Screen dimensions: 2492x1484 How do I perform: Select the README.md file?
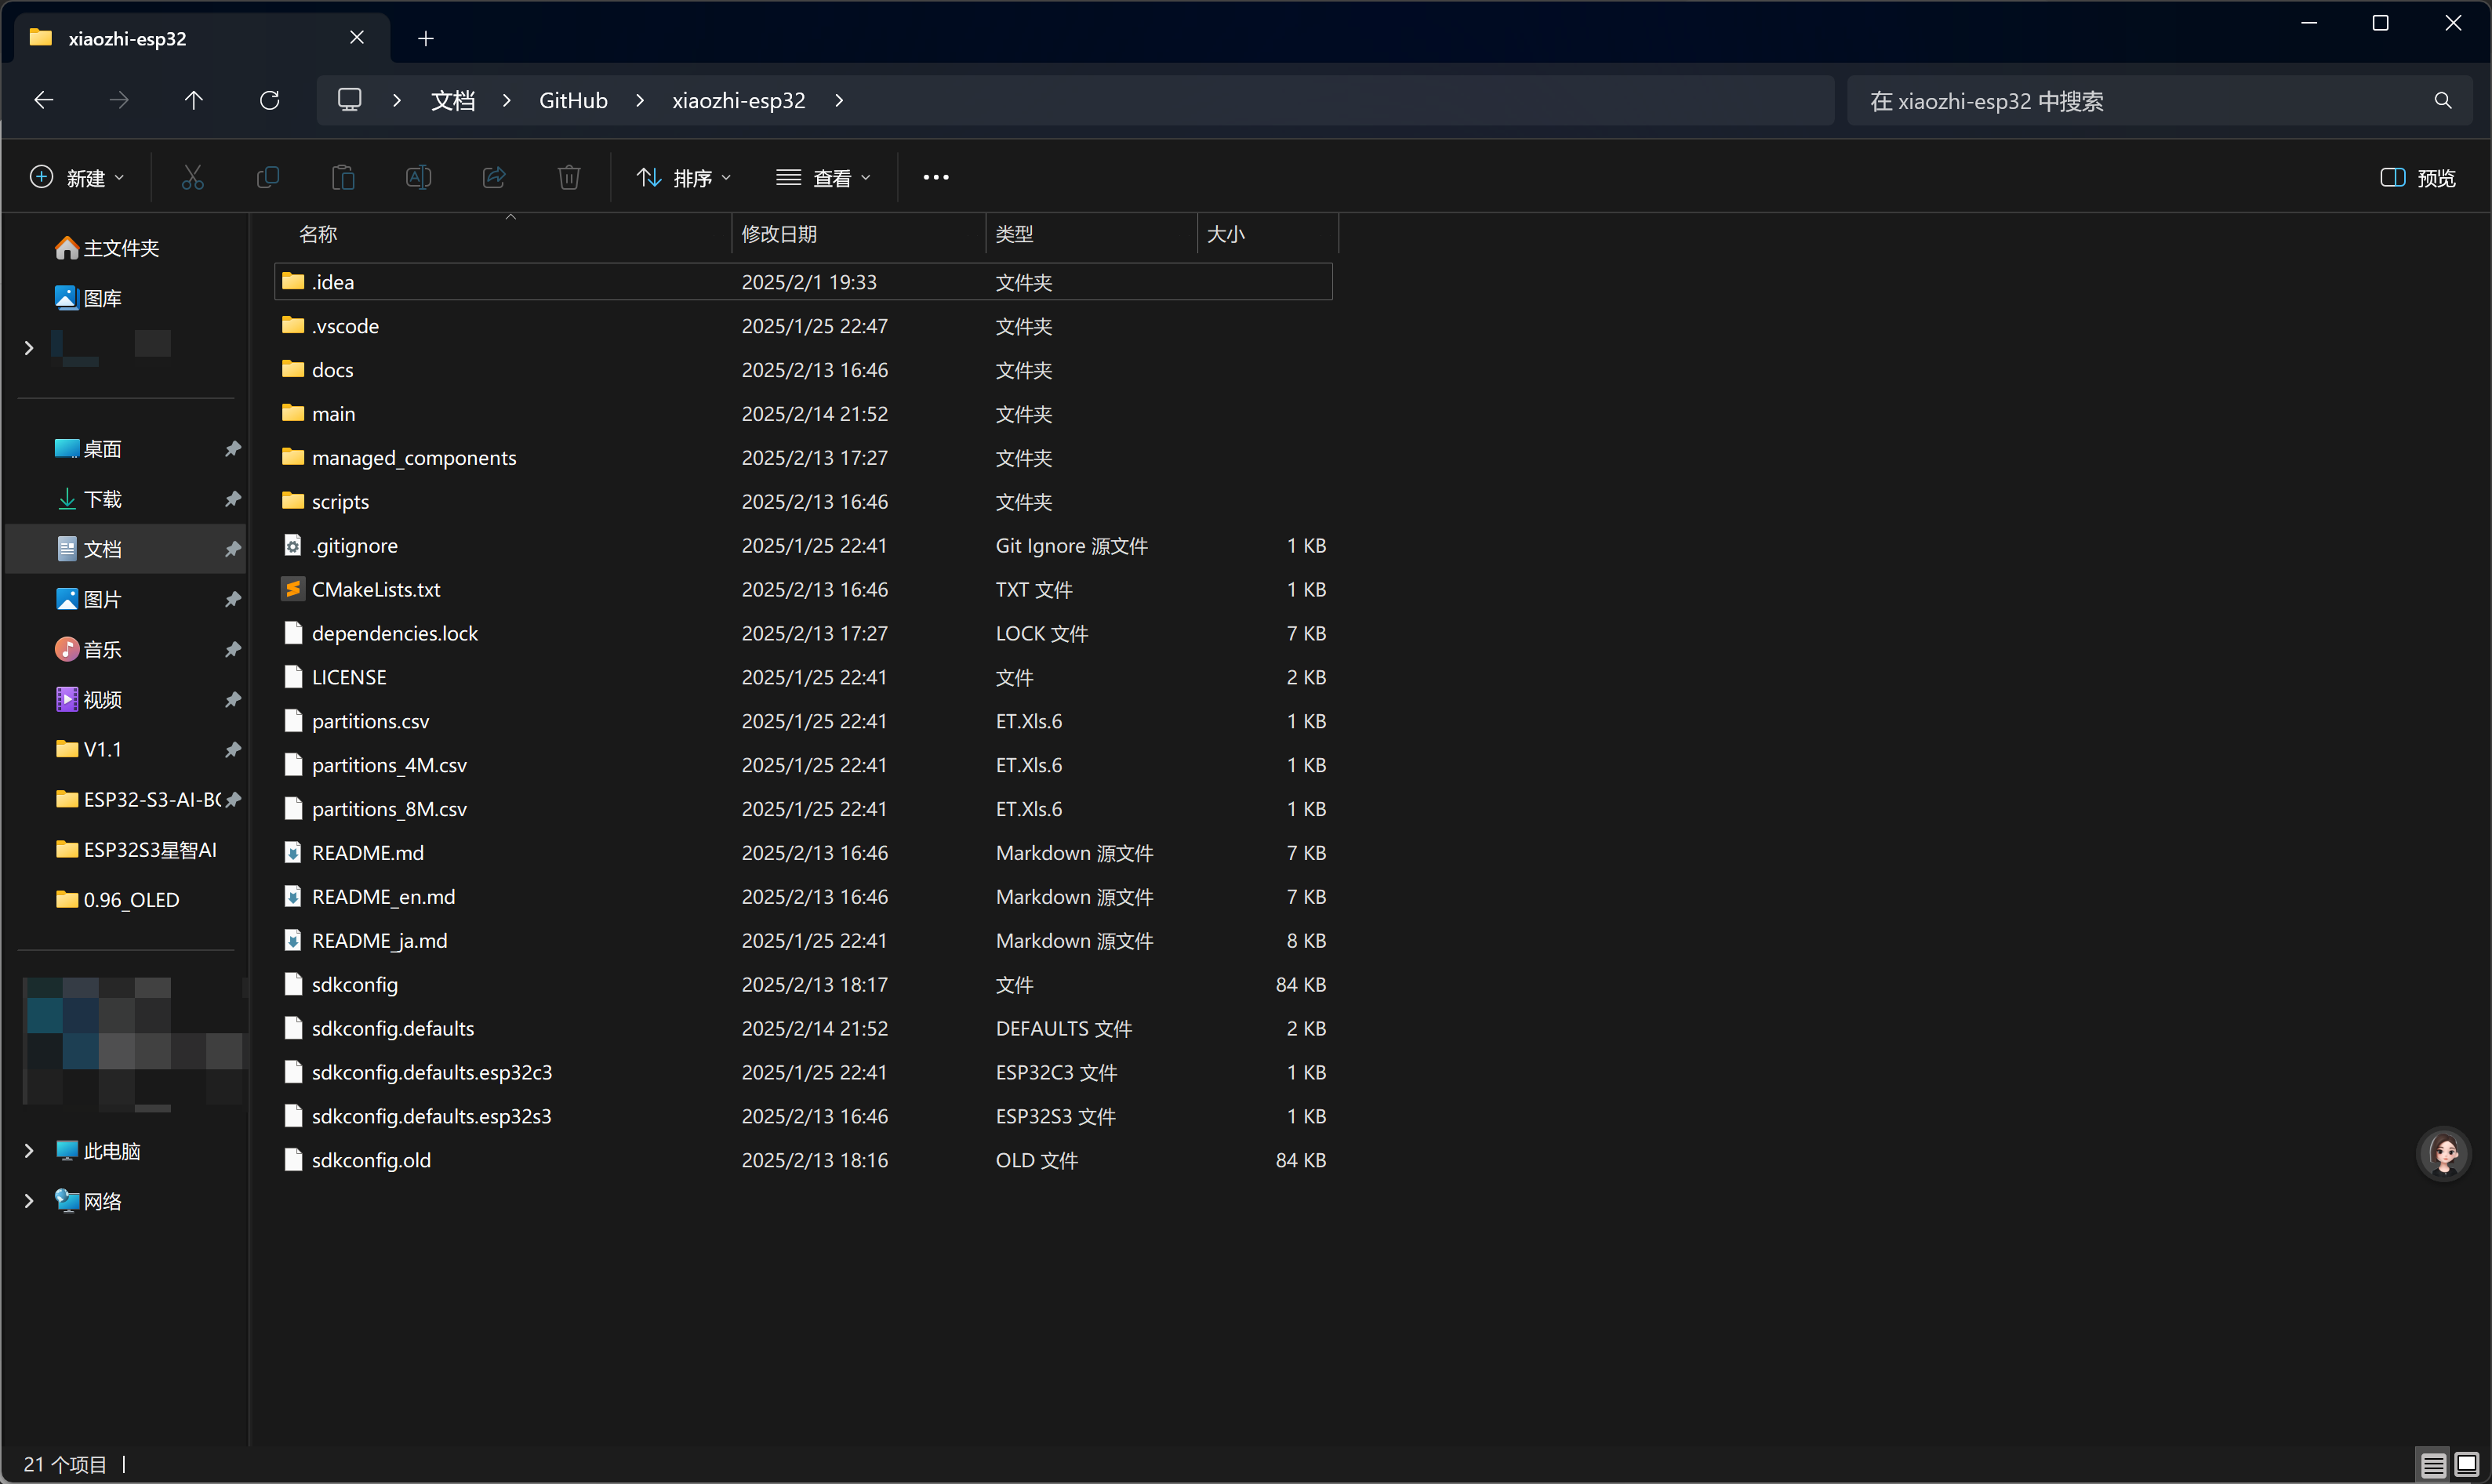click(x=368, y=853)
